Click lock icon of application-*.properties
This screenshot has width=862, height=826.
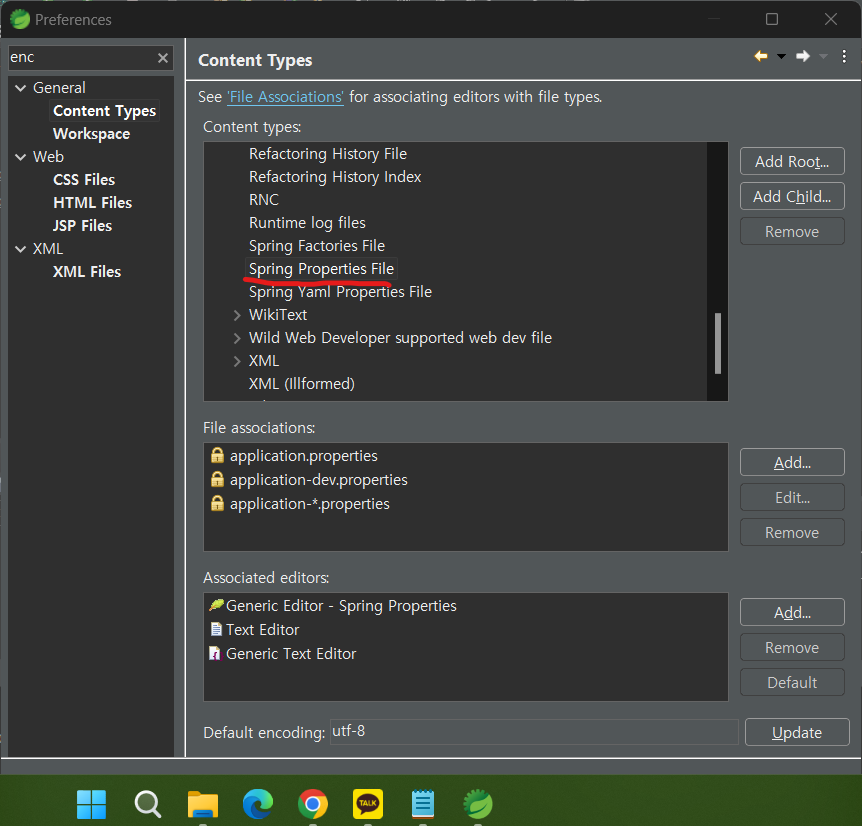(x=217, y=504)
